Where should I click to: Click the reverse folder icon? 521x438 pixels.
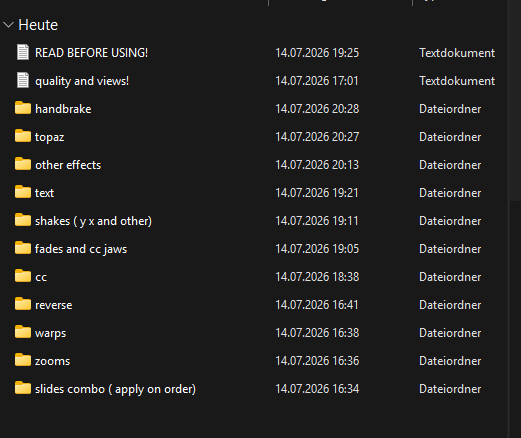(x=23, y=304)
